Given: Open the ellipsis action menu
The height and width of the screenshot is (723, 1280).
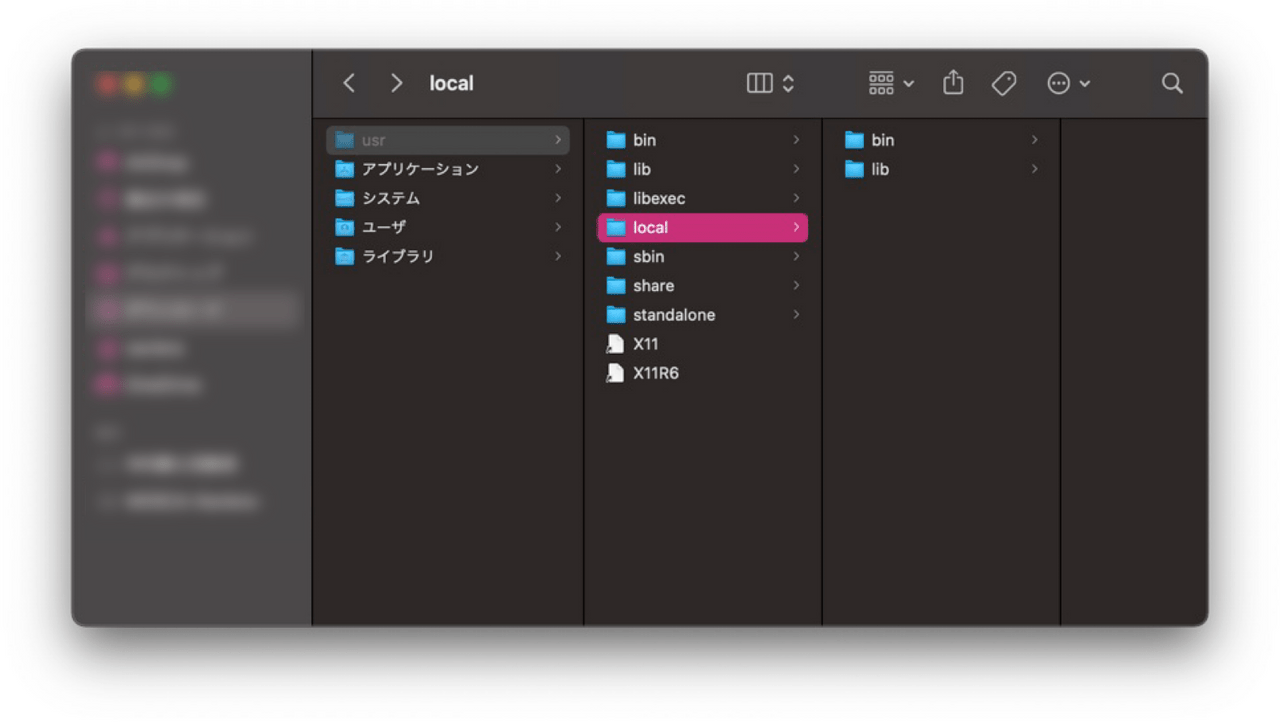Looking at the screenshot, I should pos(1068,83).
